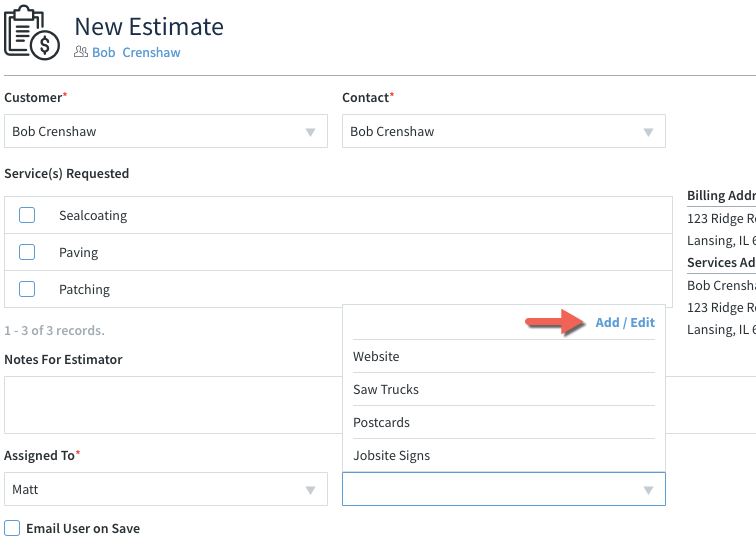The height and width of the screenshot is (539, 756).
Task: Select Saw Trucks from the list
Action: tap(386, 389)
